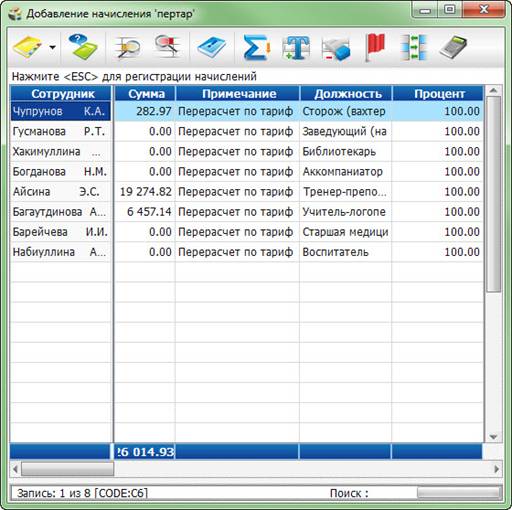
Task: Click the magnifier with red flag icon
Action: click(x=168, y=47)
